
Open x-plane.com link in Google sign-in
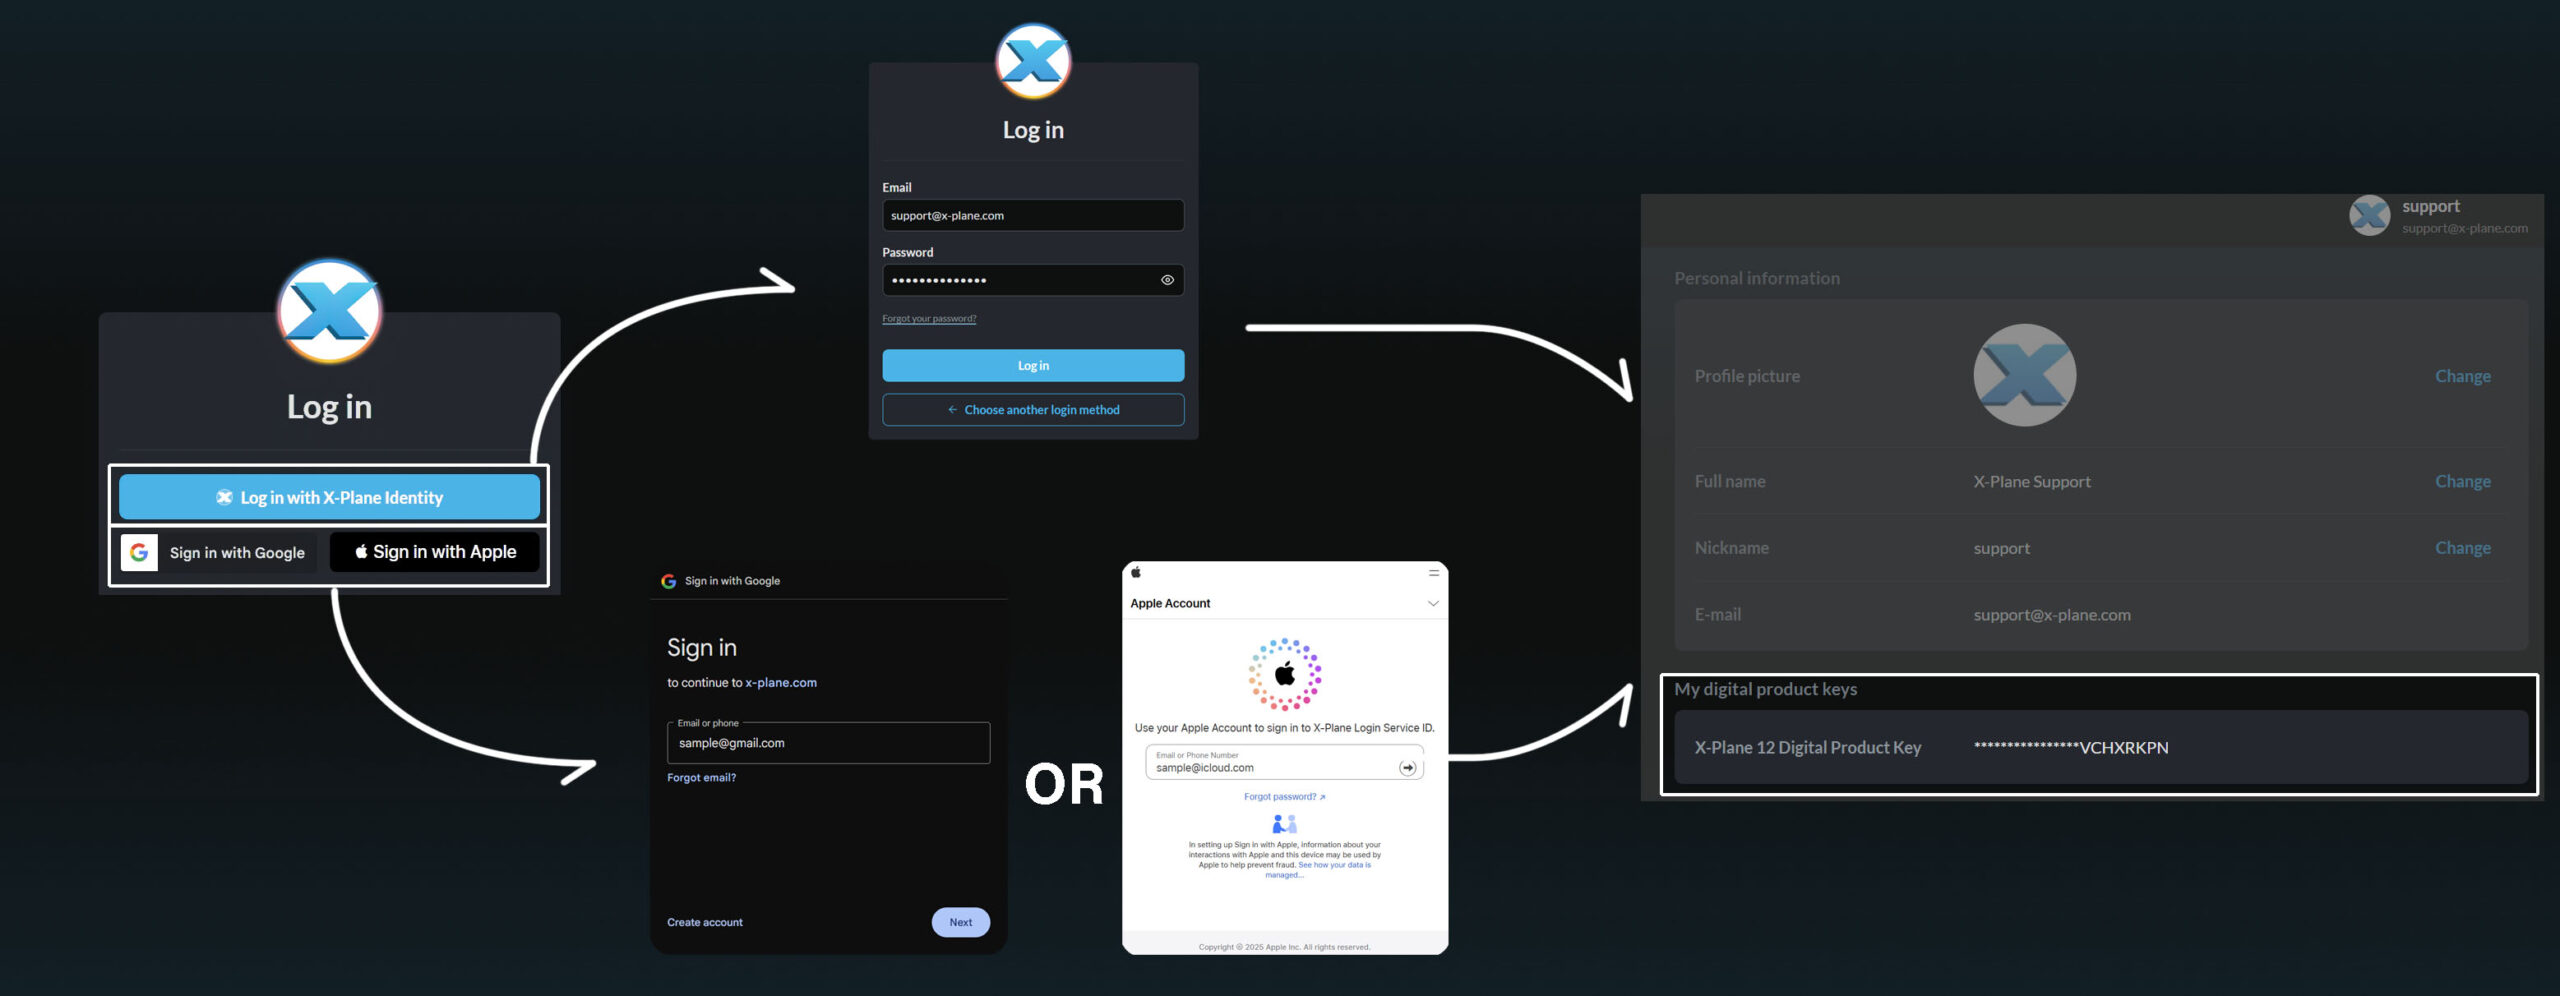click(x=781, y=683)
